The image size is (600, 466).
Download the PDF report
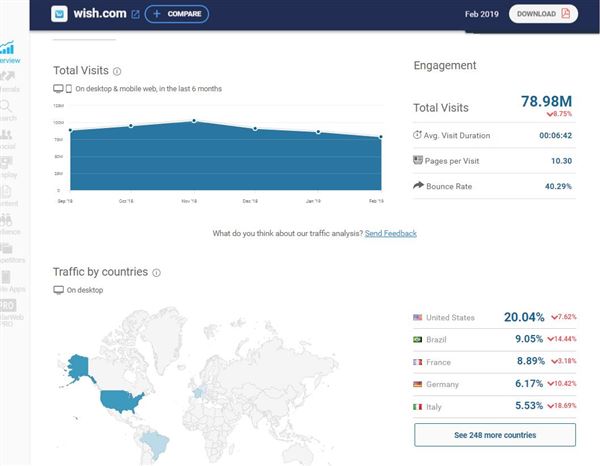543,14
